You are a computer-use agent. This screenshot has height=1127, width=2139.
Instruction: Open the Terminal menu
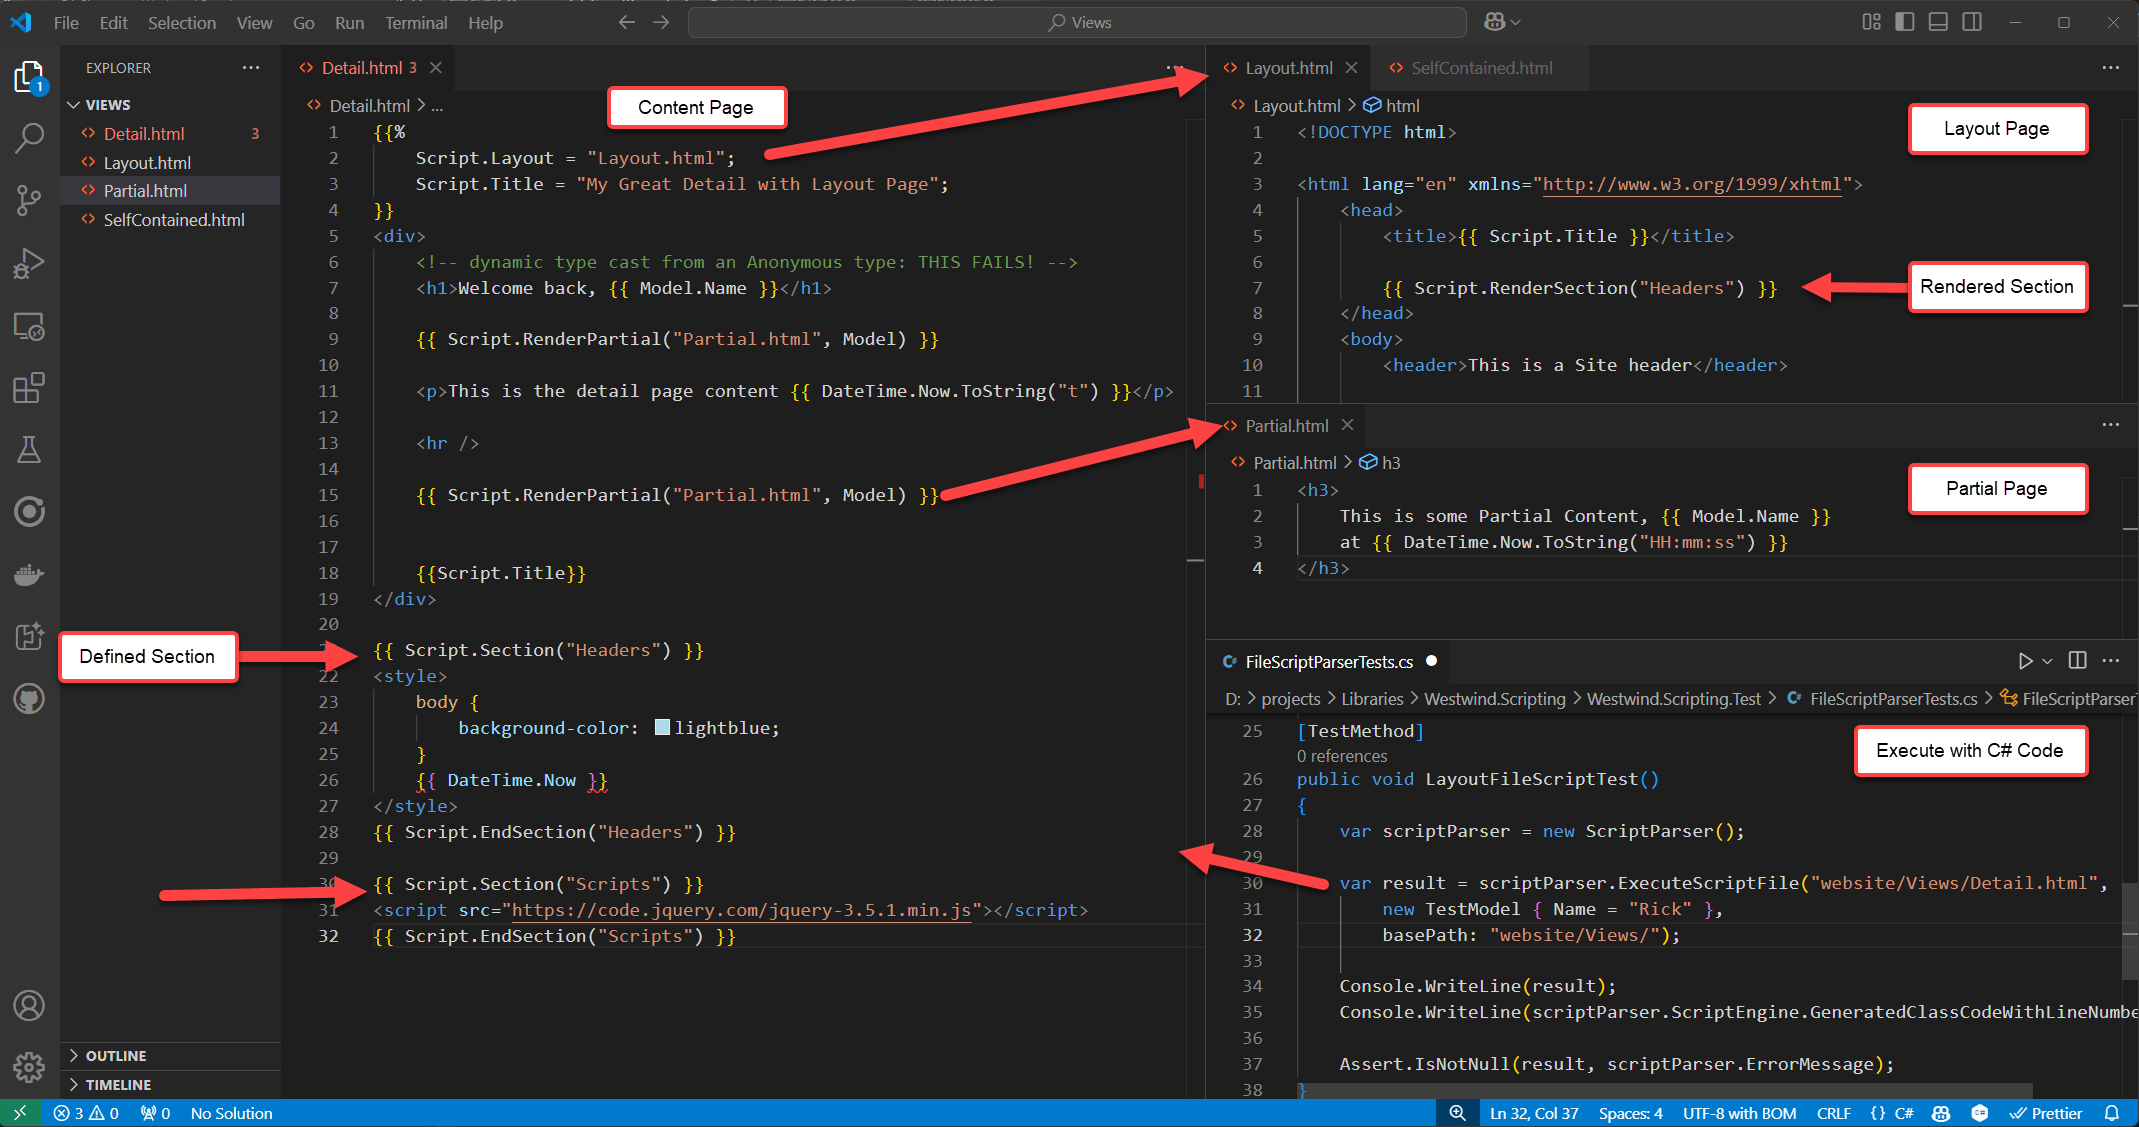point(416,22)
